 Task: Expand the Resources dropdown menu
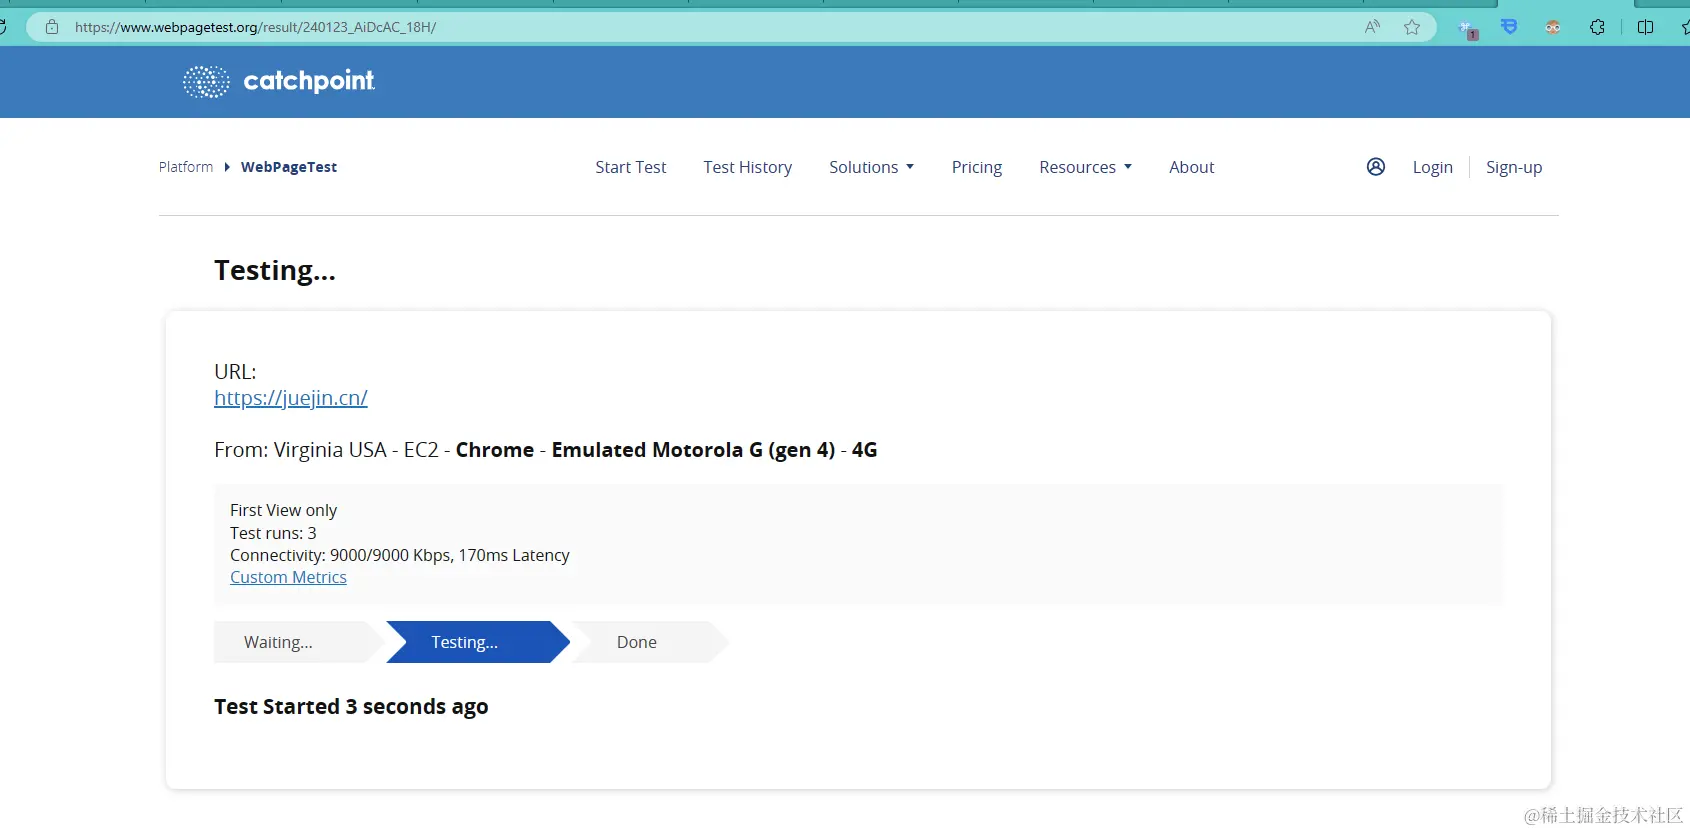tap(1086, 167)
